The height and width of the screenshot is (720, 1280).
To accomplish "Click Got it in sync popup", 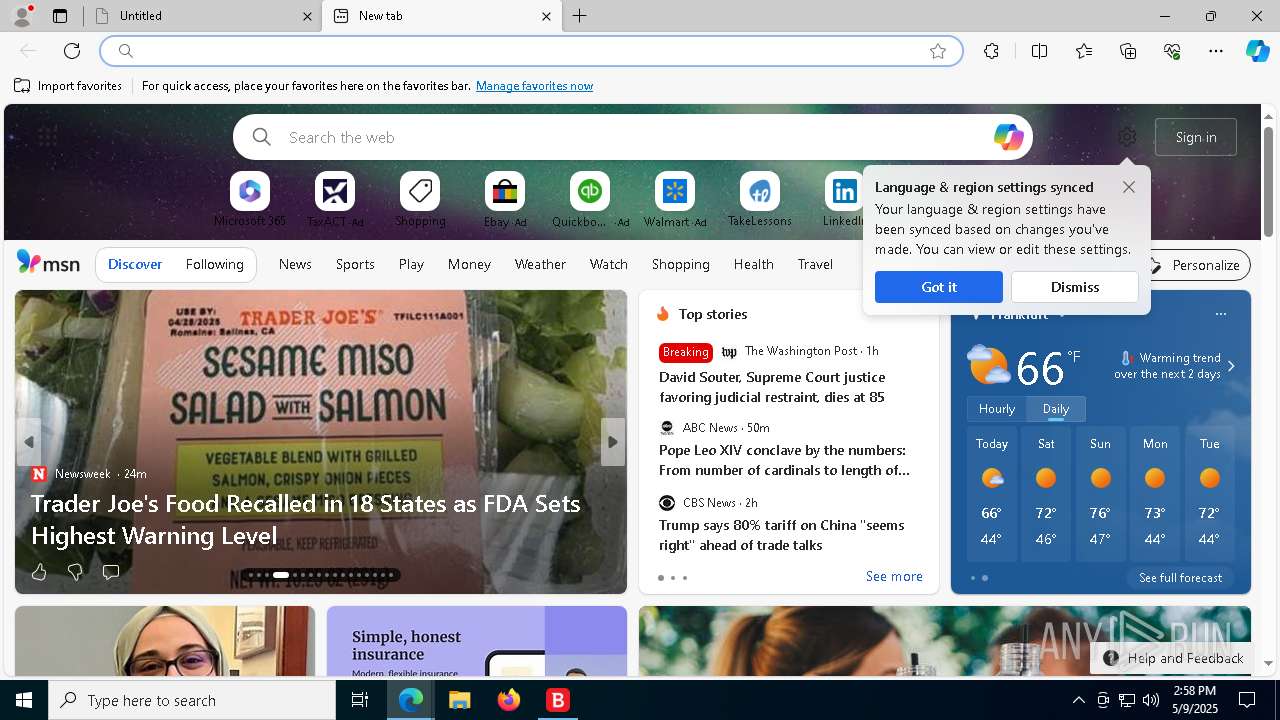I will point(939,287).
